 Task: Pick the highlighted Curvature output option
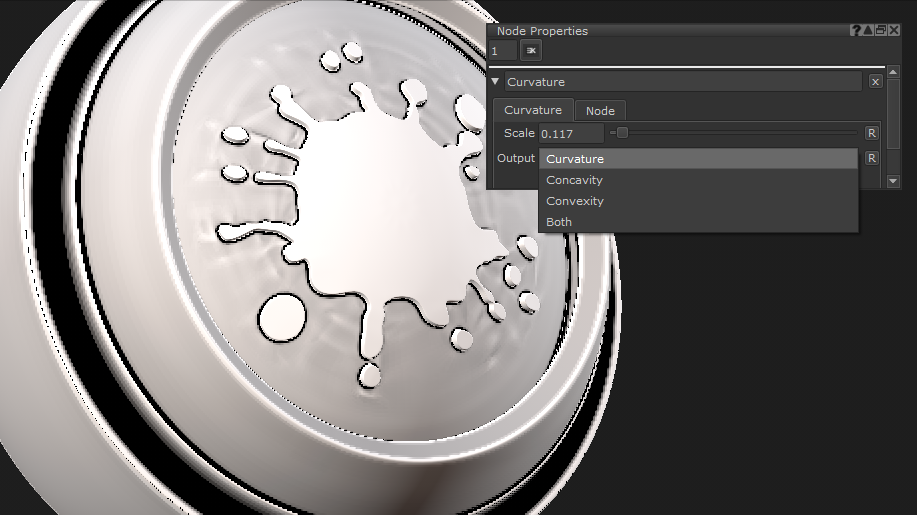pyautogui.click(x=575, y=159)
